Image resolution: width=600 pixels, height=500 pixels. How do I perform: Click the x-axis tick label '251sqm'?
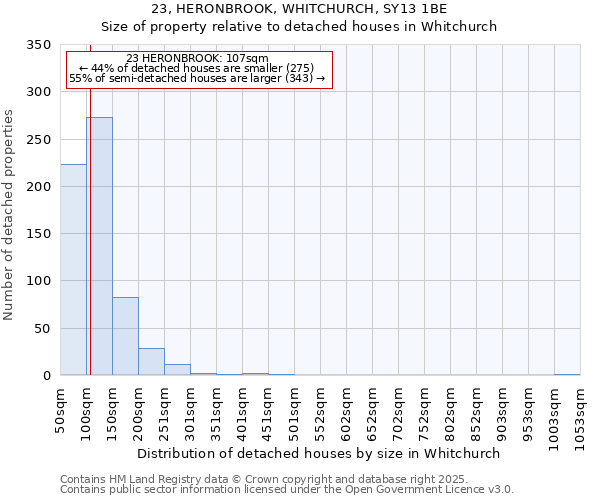click(165, 415)
